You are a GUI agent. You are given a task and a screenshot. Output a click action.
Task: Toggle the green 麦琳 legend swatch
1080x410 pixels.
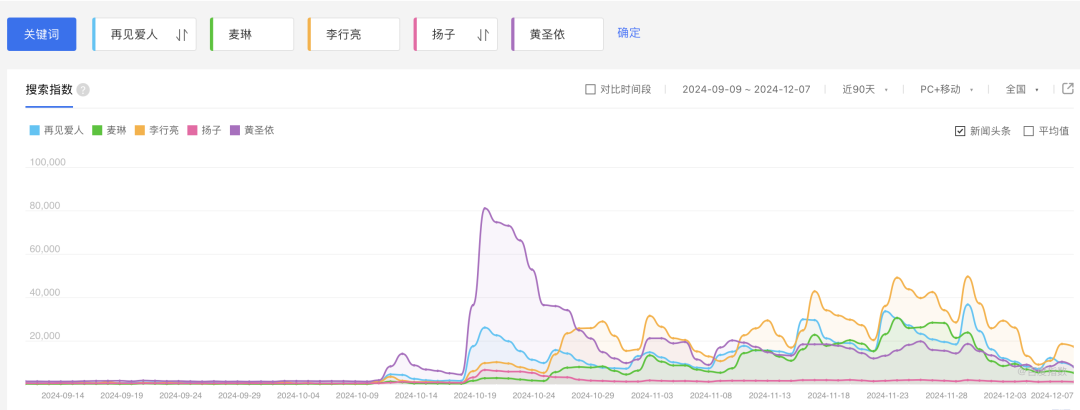98,130
